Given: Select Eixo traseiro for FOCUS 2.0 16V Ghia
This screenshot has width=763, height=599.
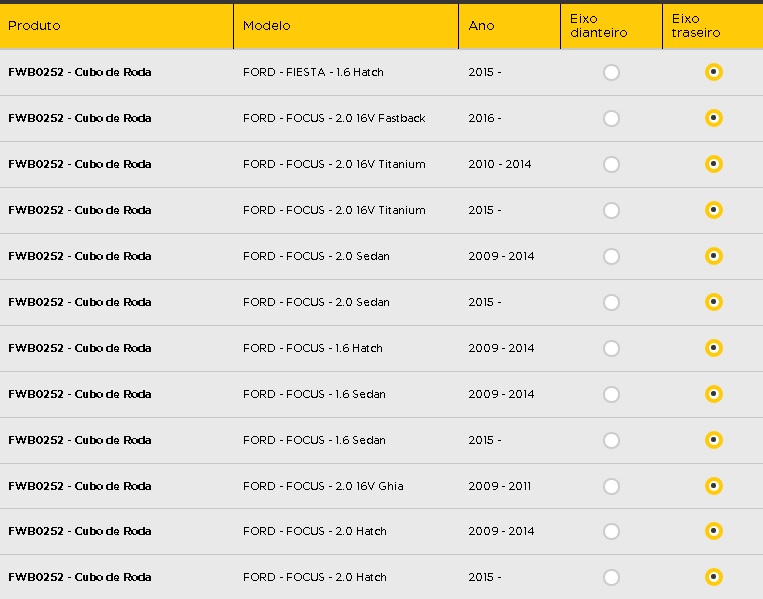Looking at the screenshot, I should (x=713, y=486).
